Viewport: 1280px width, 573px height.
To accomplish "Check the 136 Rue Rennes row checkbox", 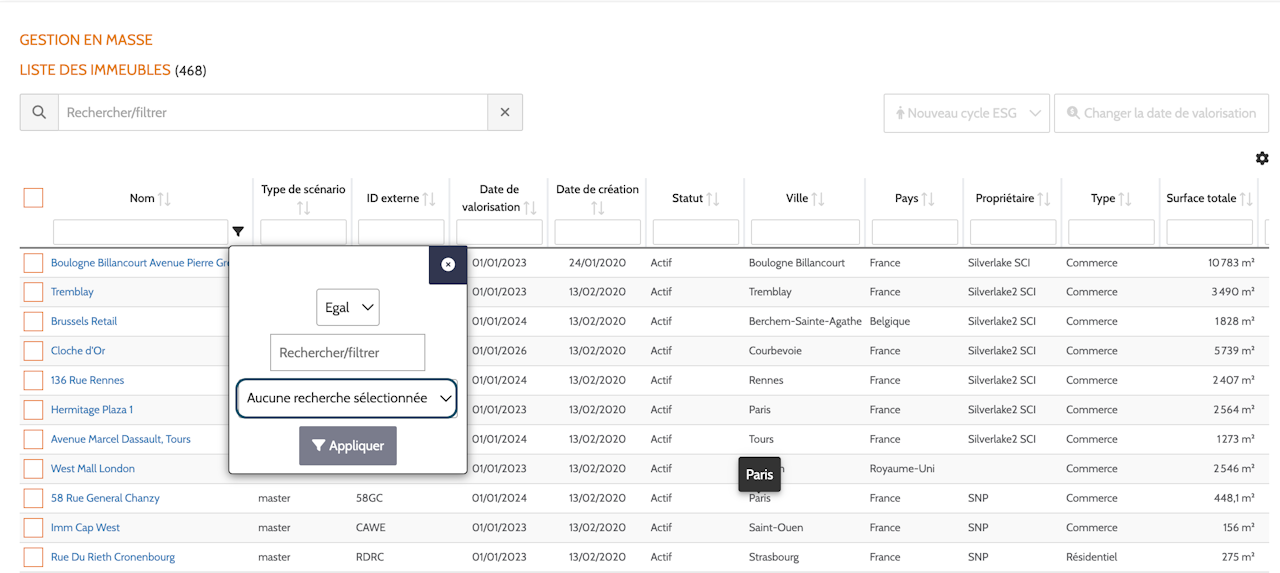I will 33,380.
